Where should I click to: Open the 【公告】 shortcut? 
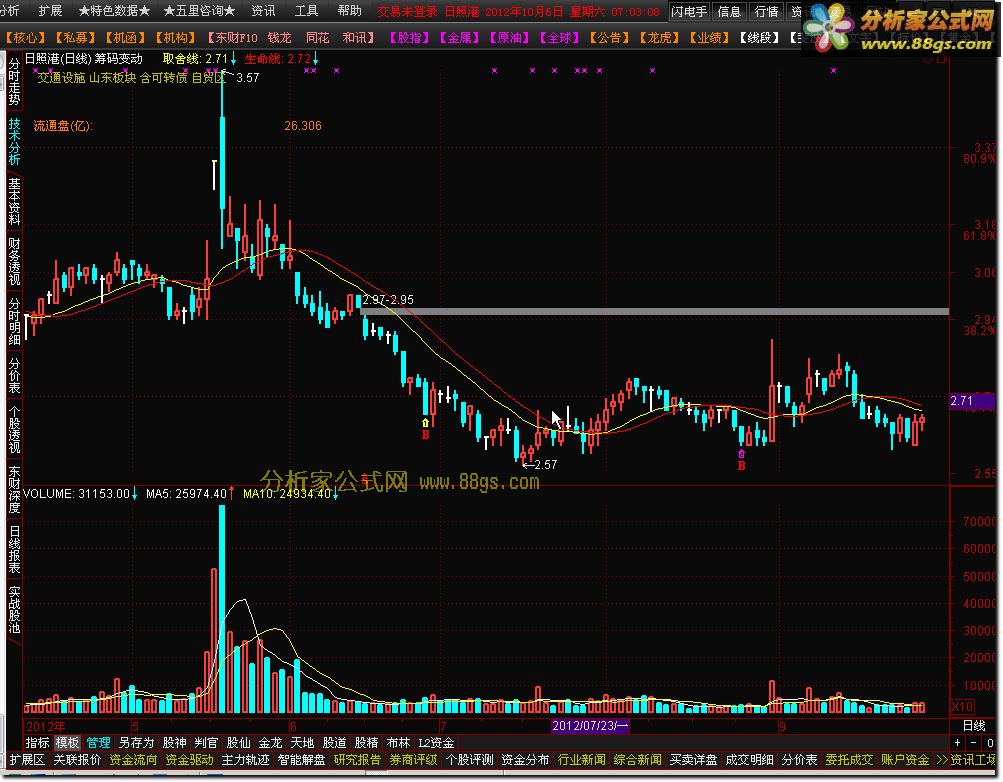609,38
